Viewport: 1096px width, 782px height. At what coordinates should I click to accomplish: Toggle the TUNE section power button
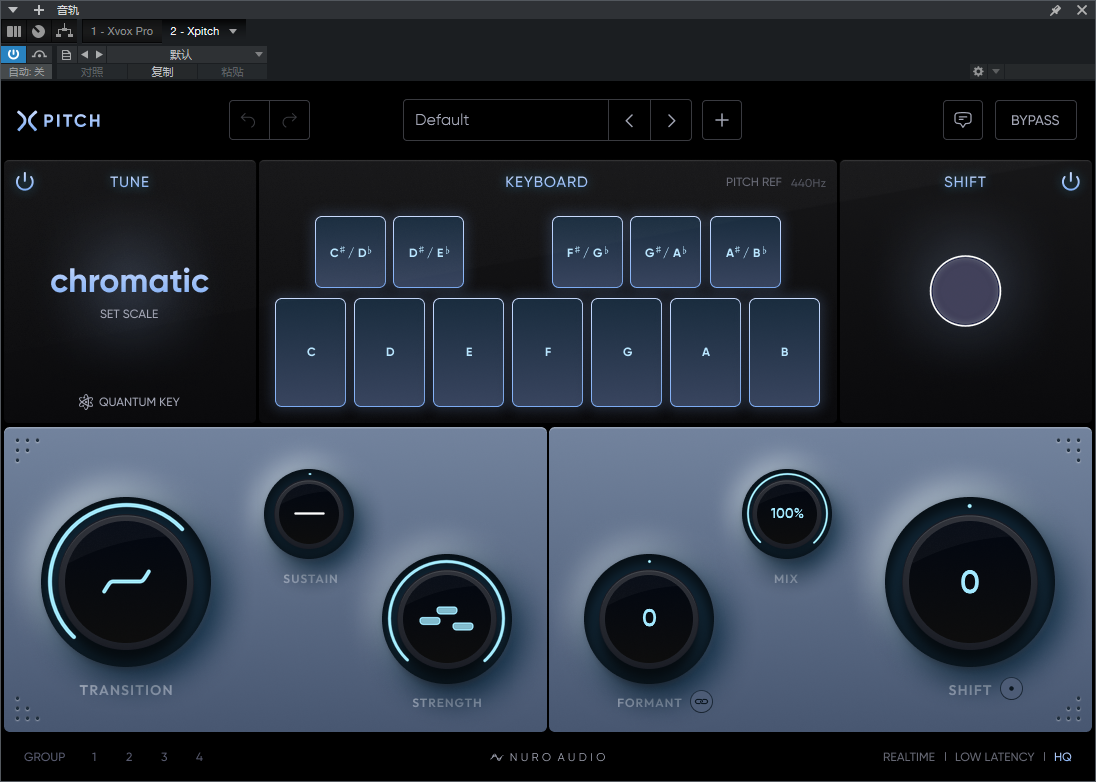pos(24,182)
